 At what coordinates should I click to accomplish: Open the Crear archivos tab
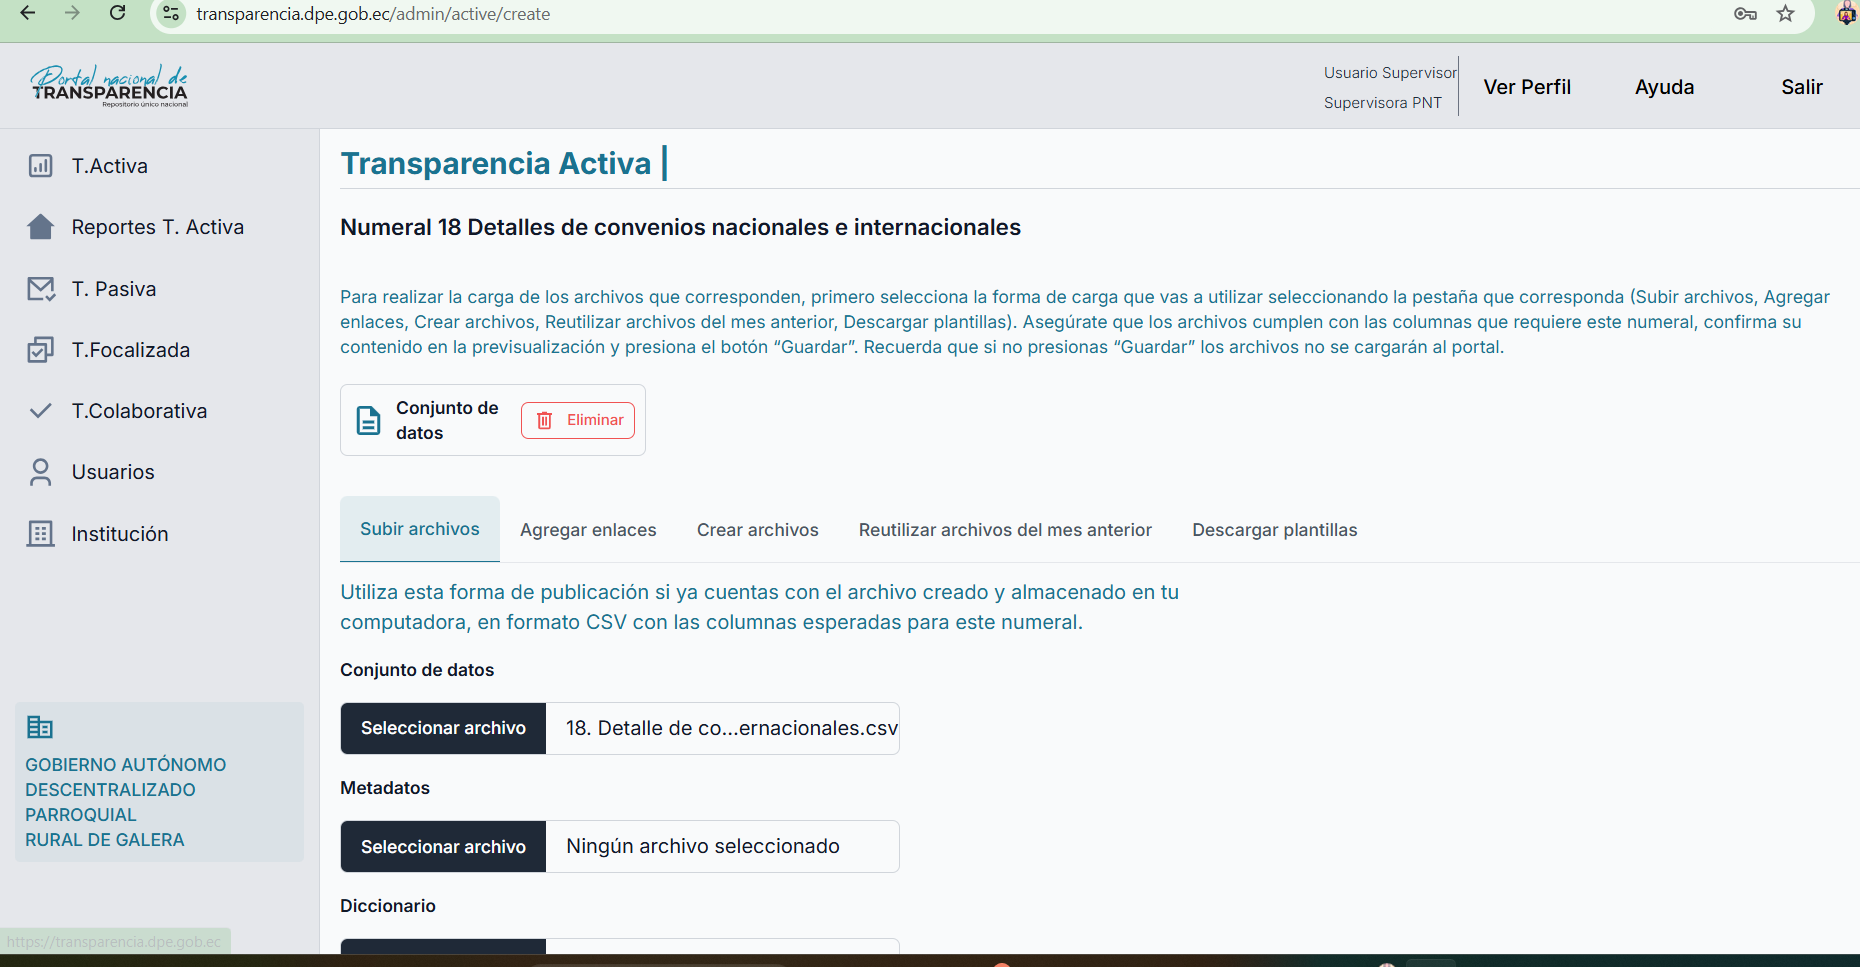tap(757, 530)
